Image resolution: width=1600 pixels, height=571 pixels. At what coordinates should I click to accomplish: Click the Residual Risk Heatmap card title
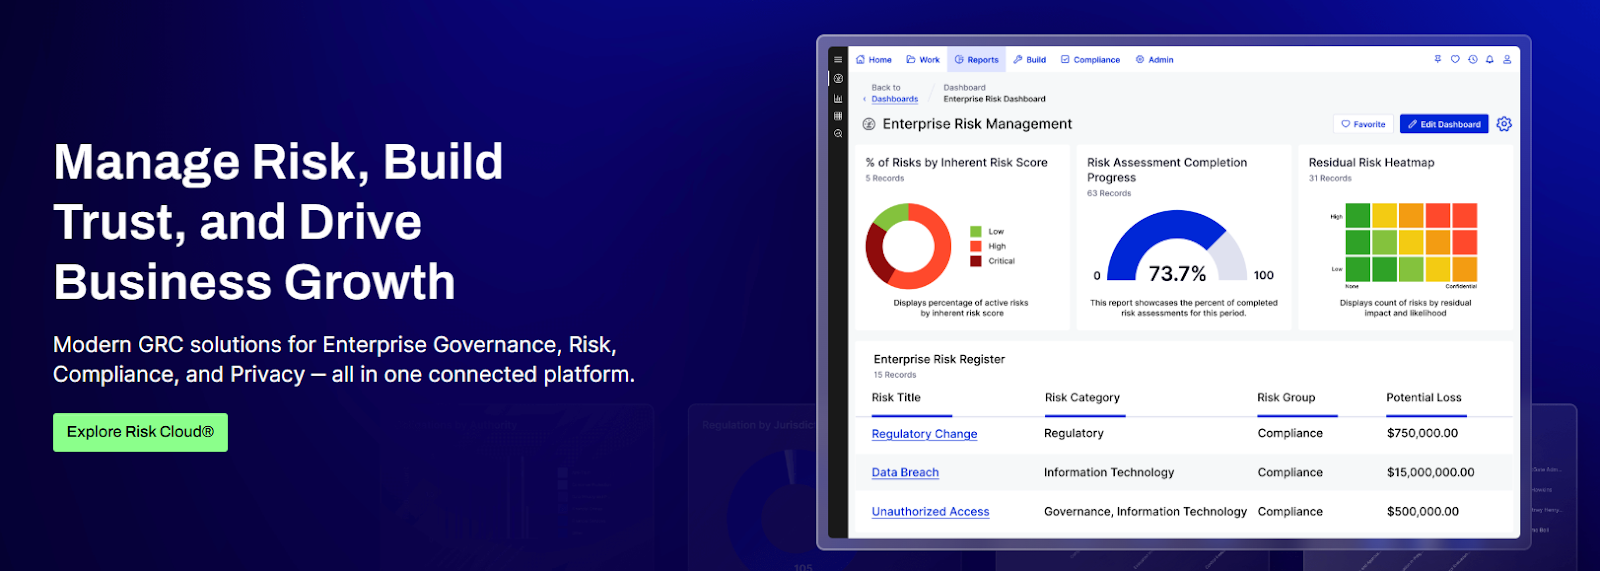(1371, 162)
